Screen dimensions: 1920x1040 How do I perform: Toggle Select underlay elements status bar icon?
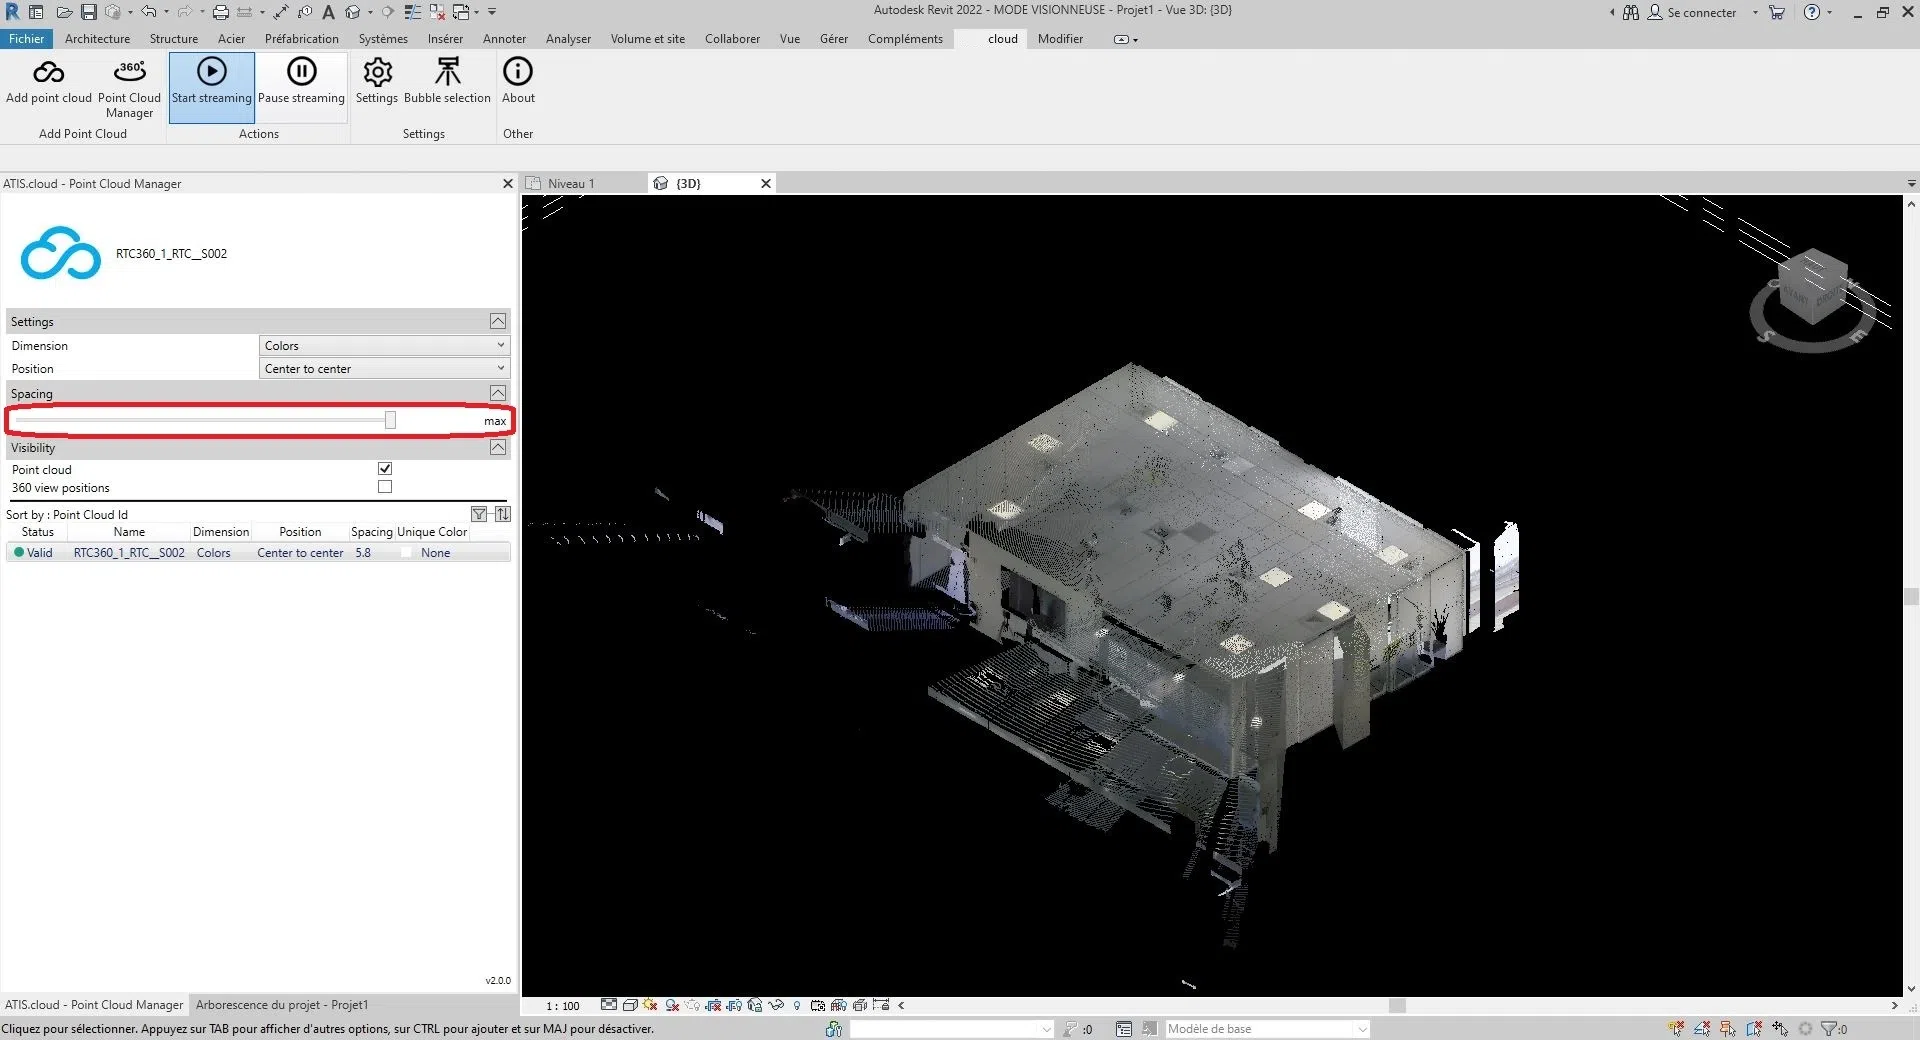(x=1702, y=1028)
